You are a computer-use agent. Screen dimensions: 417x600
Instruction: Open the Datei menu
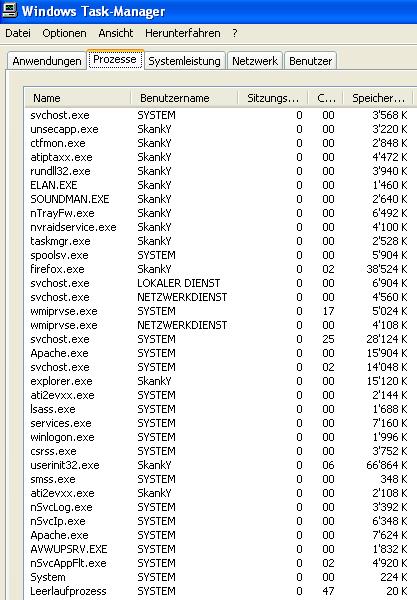tap(18, 33)
